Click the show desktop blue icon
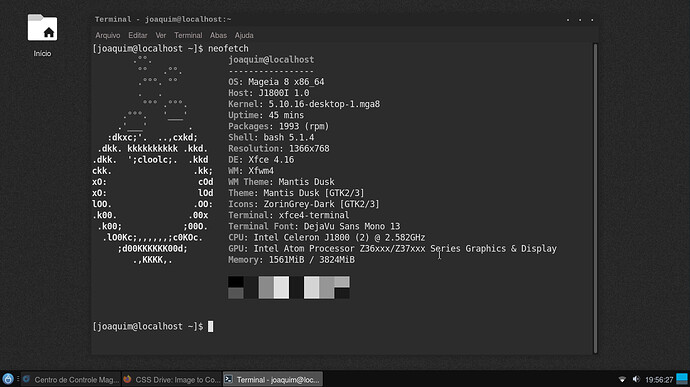Screen dimensions: 690x387 point(682,379)
